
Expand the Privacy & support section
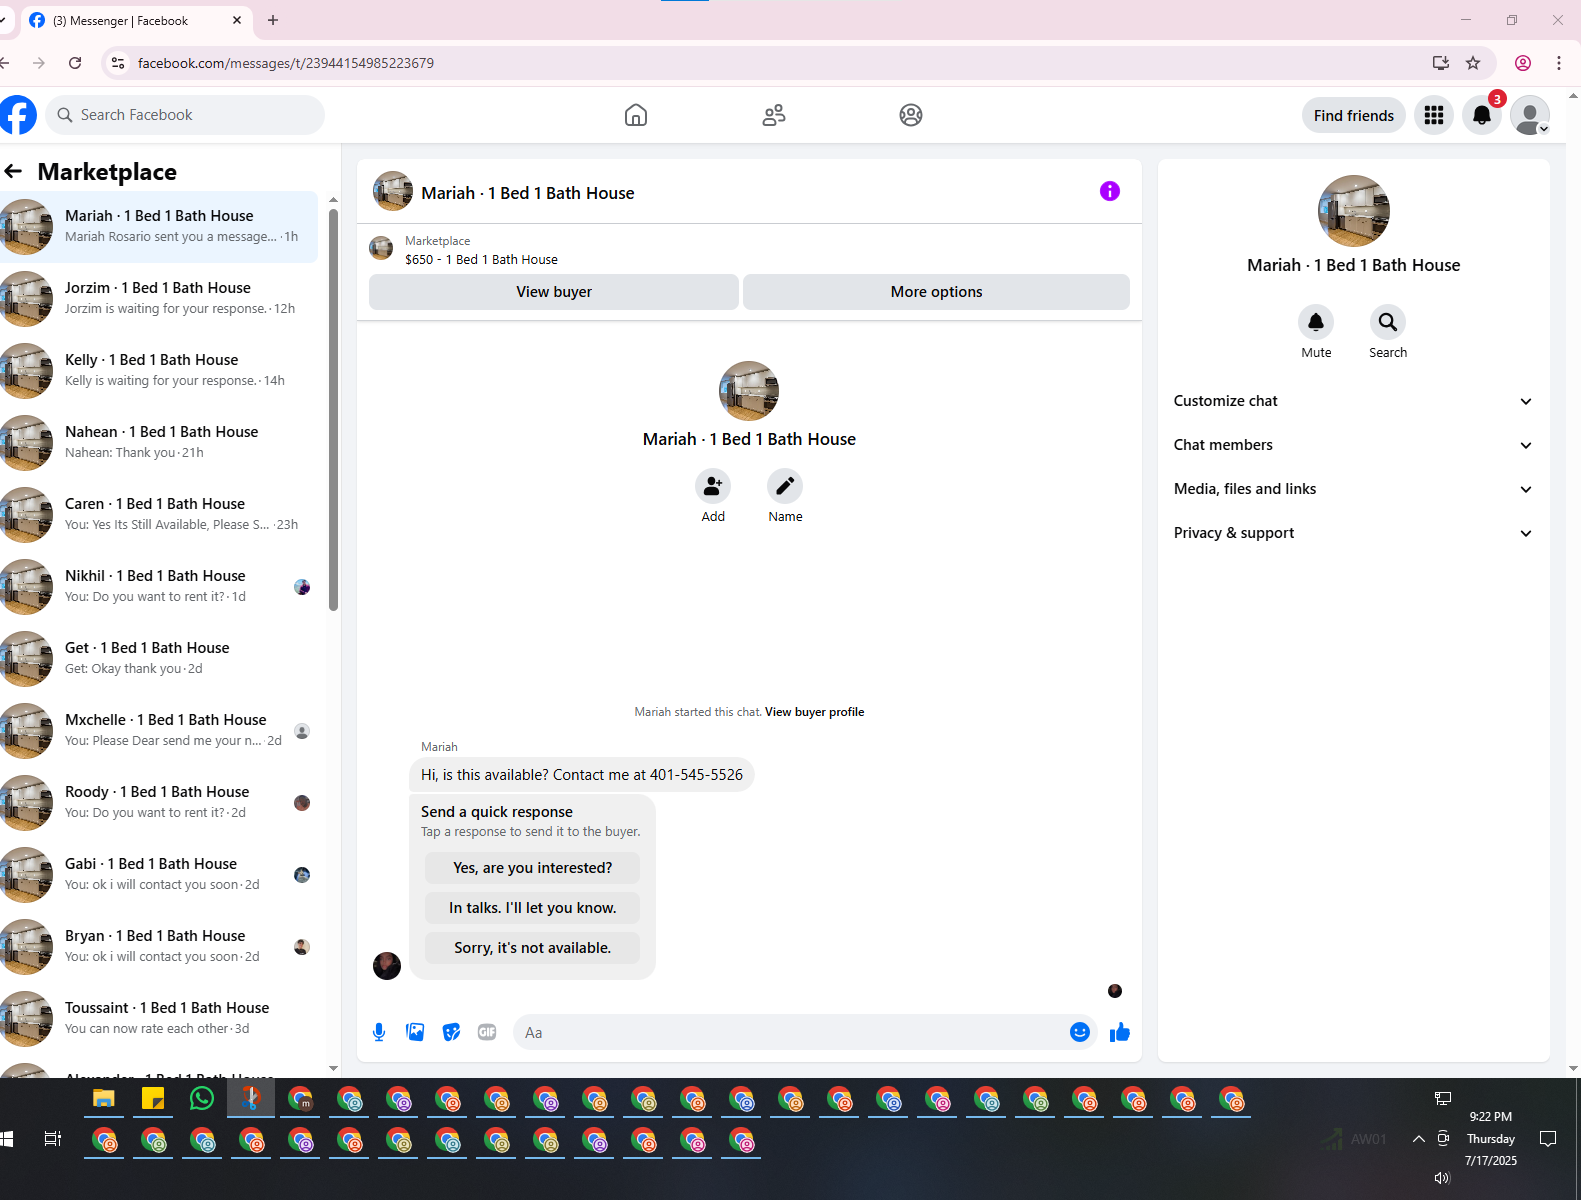pyautogui.click(x=1353, y=533)
